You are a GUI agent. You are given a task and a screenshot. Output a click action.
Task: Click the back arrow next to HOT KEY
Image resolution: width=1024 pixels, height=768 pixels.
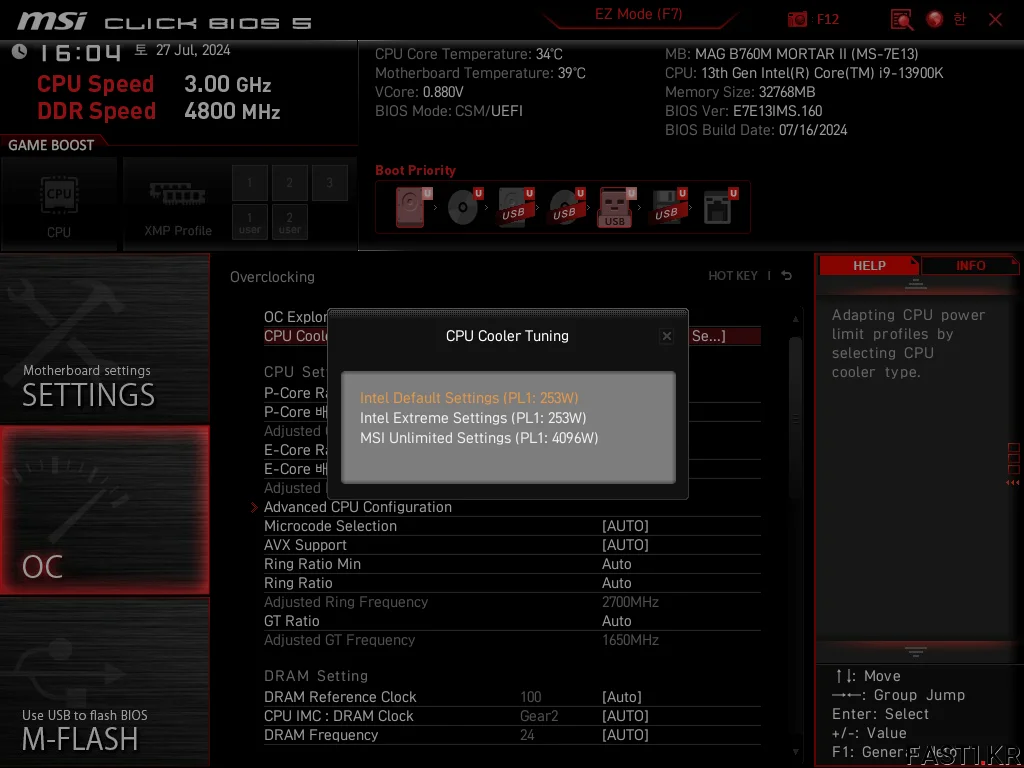pos(786,276)
